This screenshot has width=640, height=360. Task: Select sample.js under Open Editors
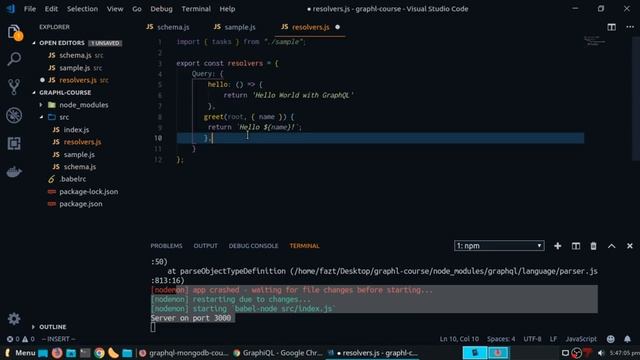[74, 68]
